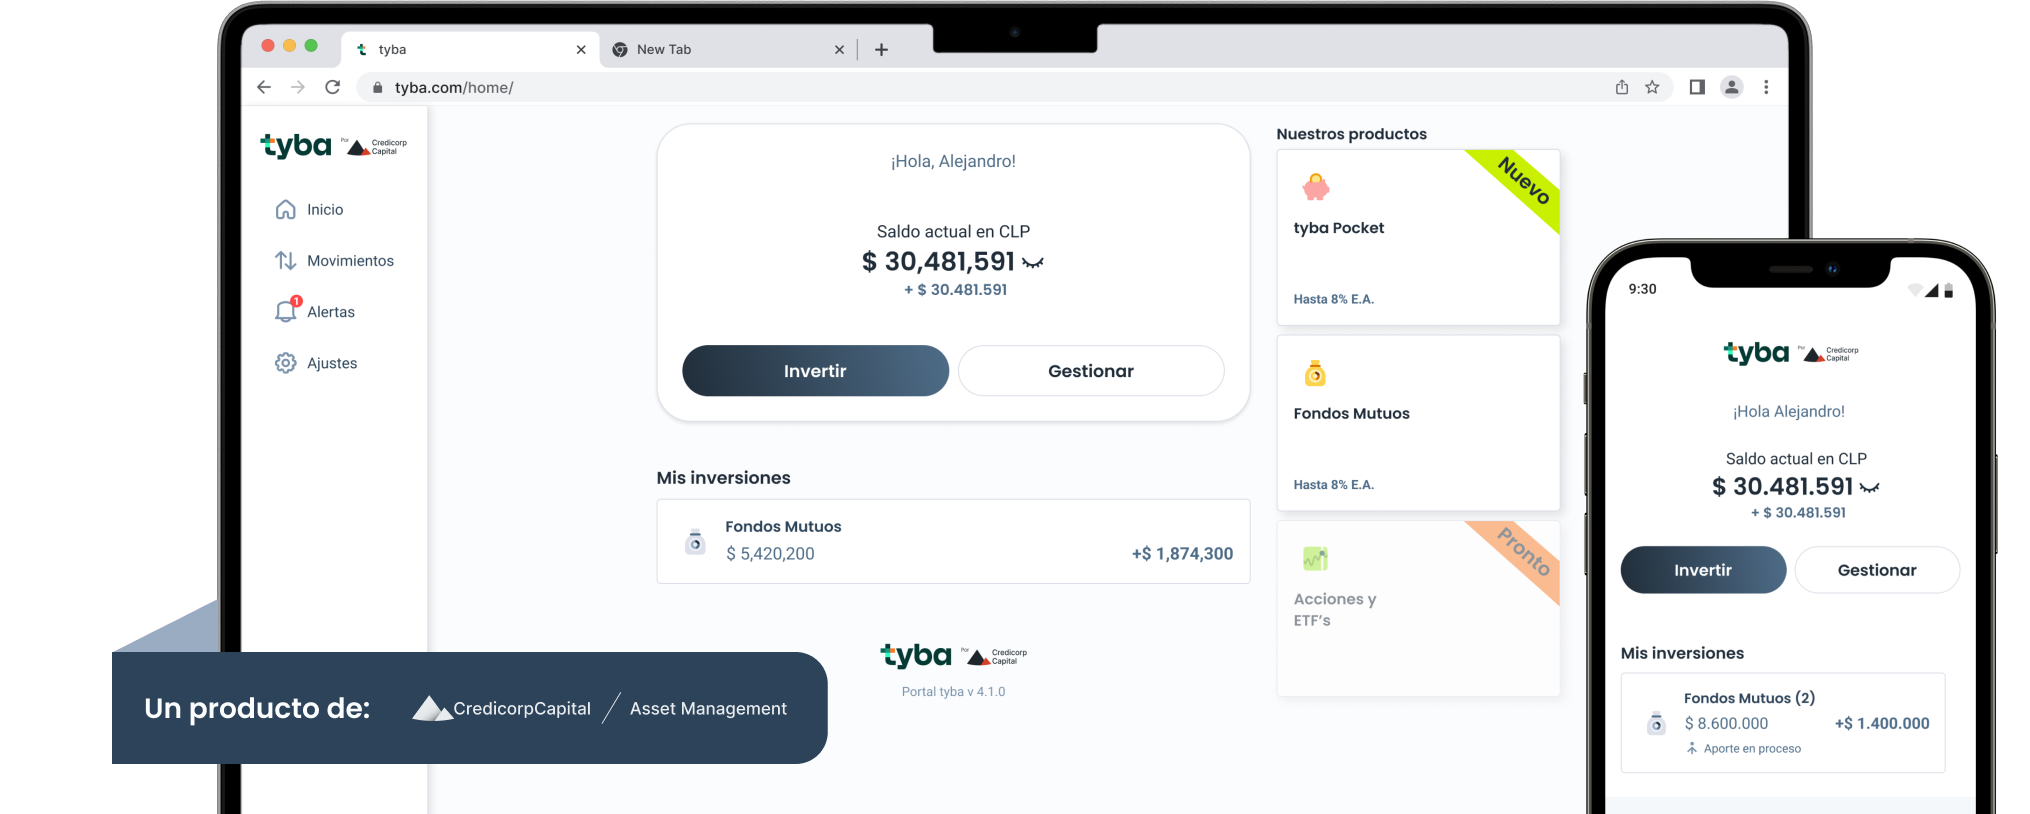
Task: Reload the tyba.com page
Action: click(x=333, y=87)
